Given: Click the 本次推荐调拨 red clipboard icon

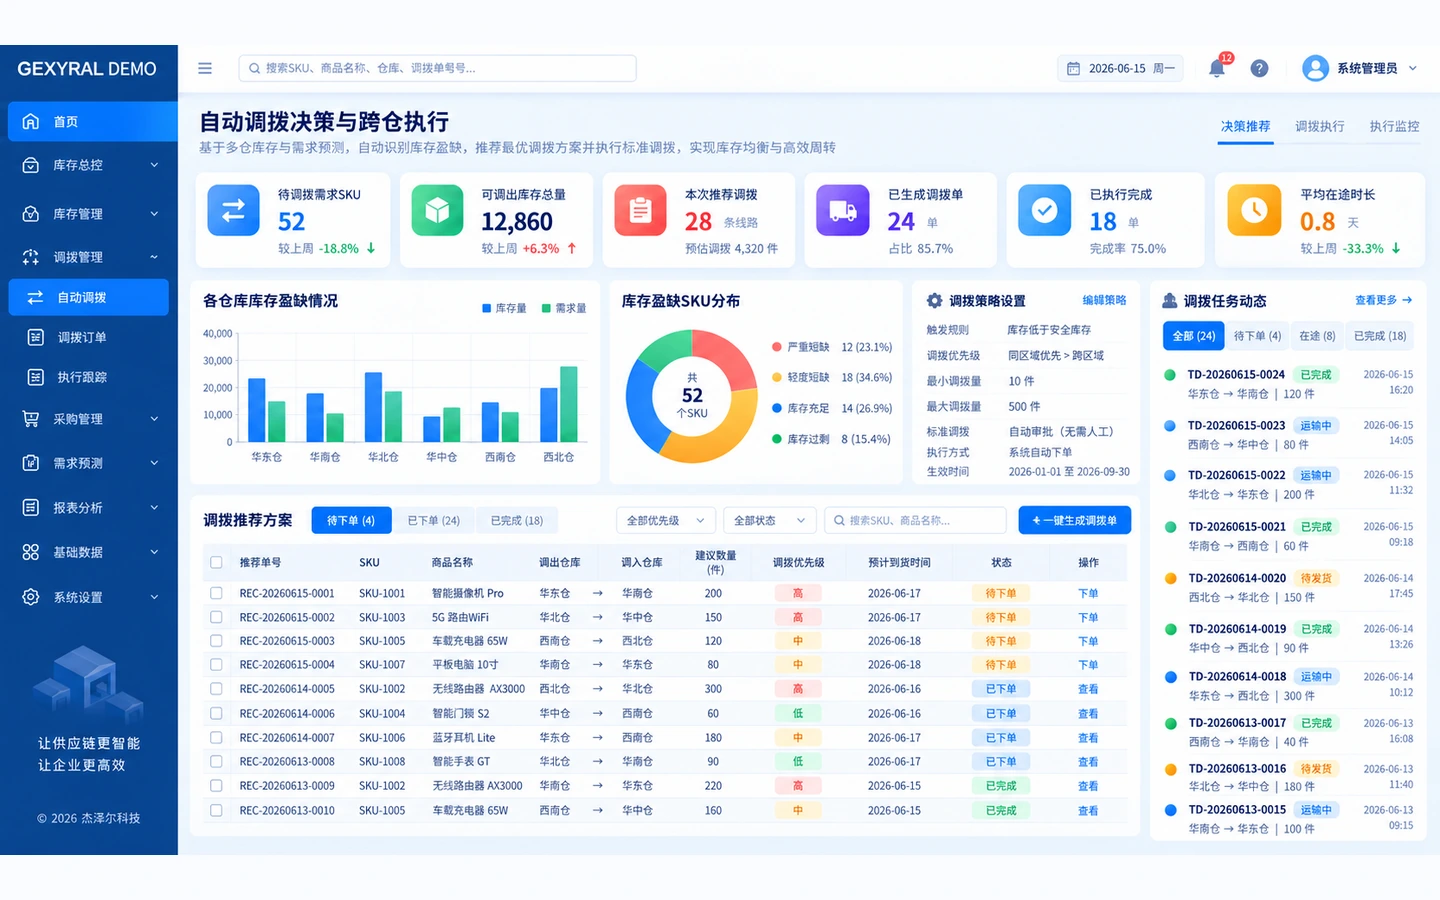Looking at the screenshot, I should tap(640, 210).
